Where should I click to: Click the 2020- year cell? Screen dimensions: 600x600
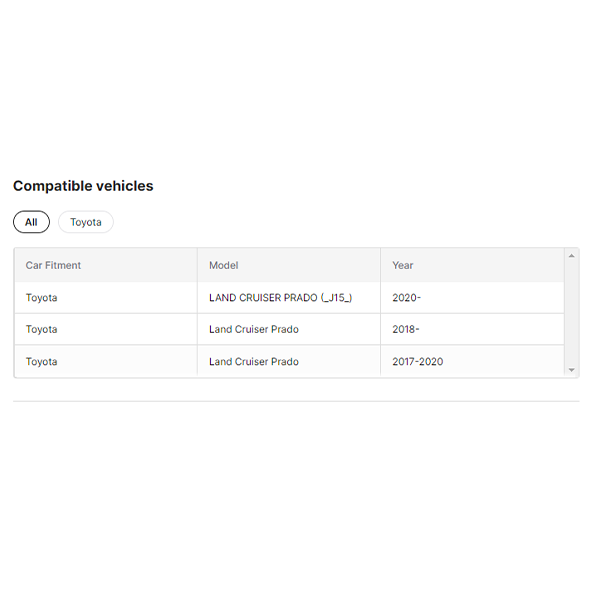point(406,298)
